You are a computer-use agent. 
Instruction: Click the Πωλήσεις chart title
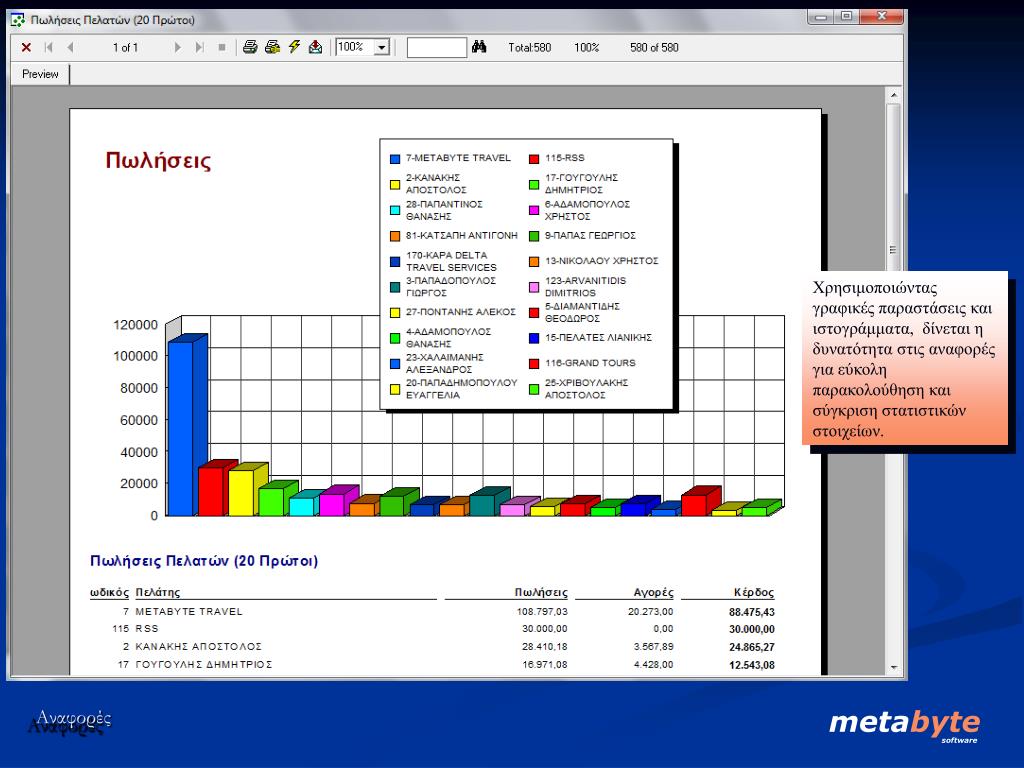[x=158, y=161]
